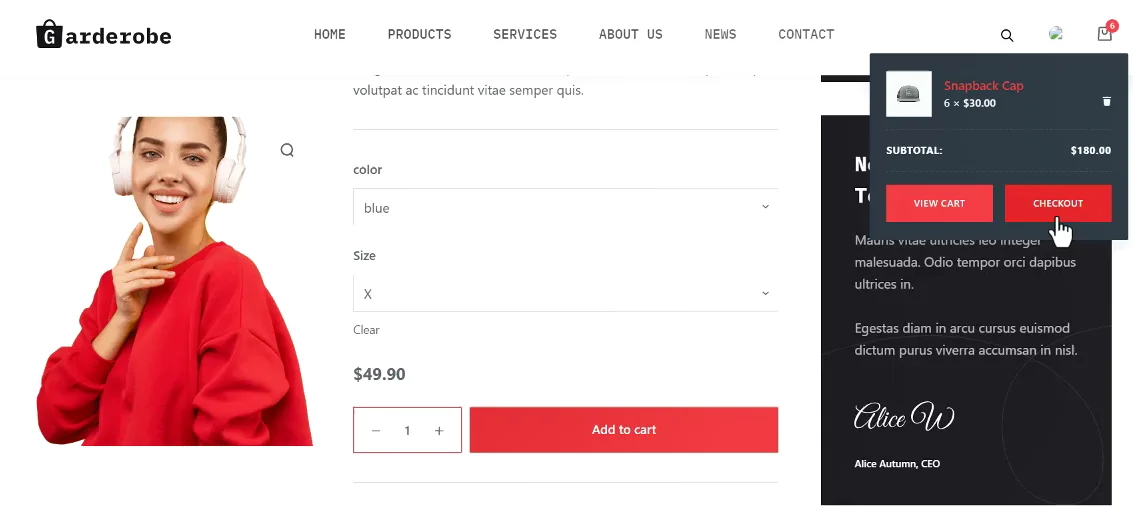The image size is (1133, 518).
Task: Click the Snapback Cap thumbnail image
Action: [x=909, y=94]
